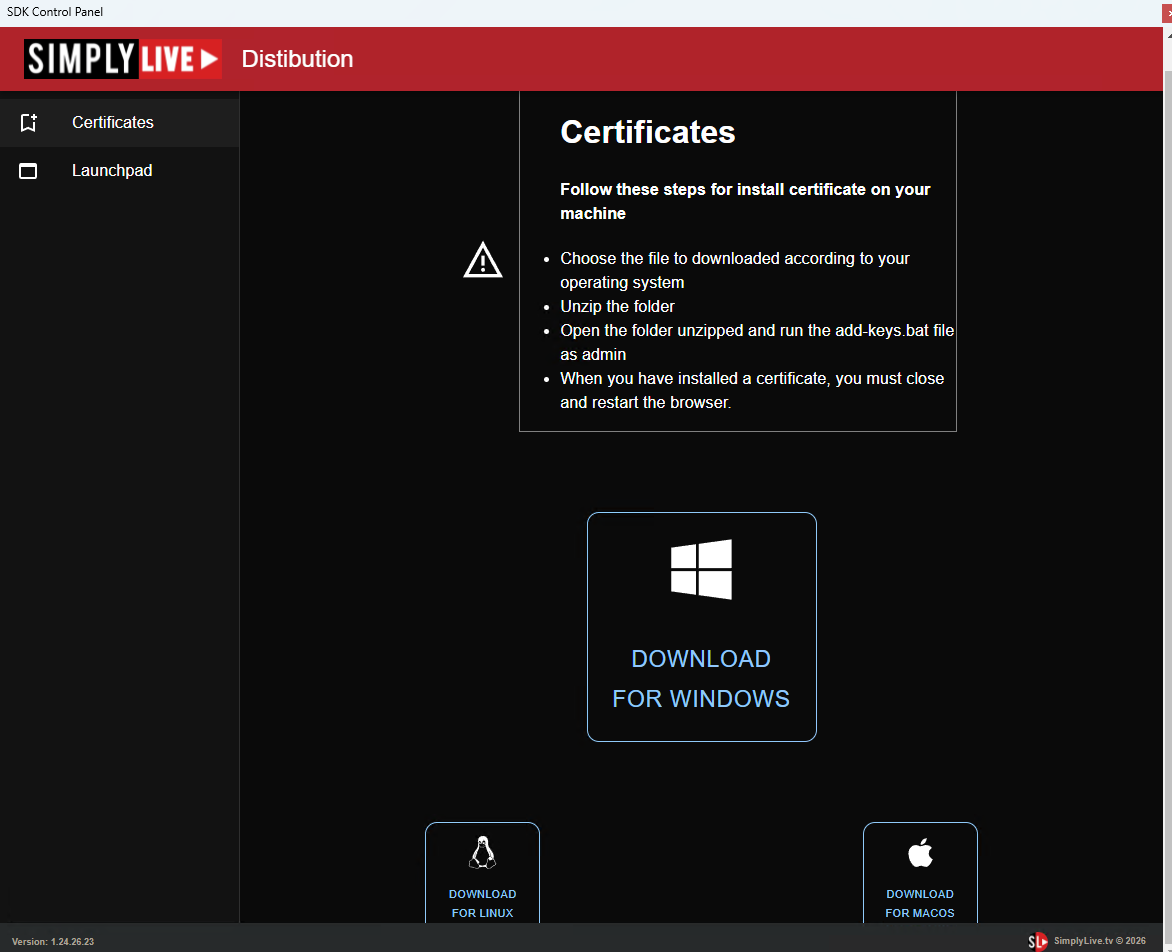Click the 'Unzip the folder' instruction line
The width and height of the screenshot is (1172, 952).
[617, 306]
